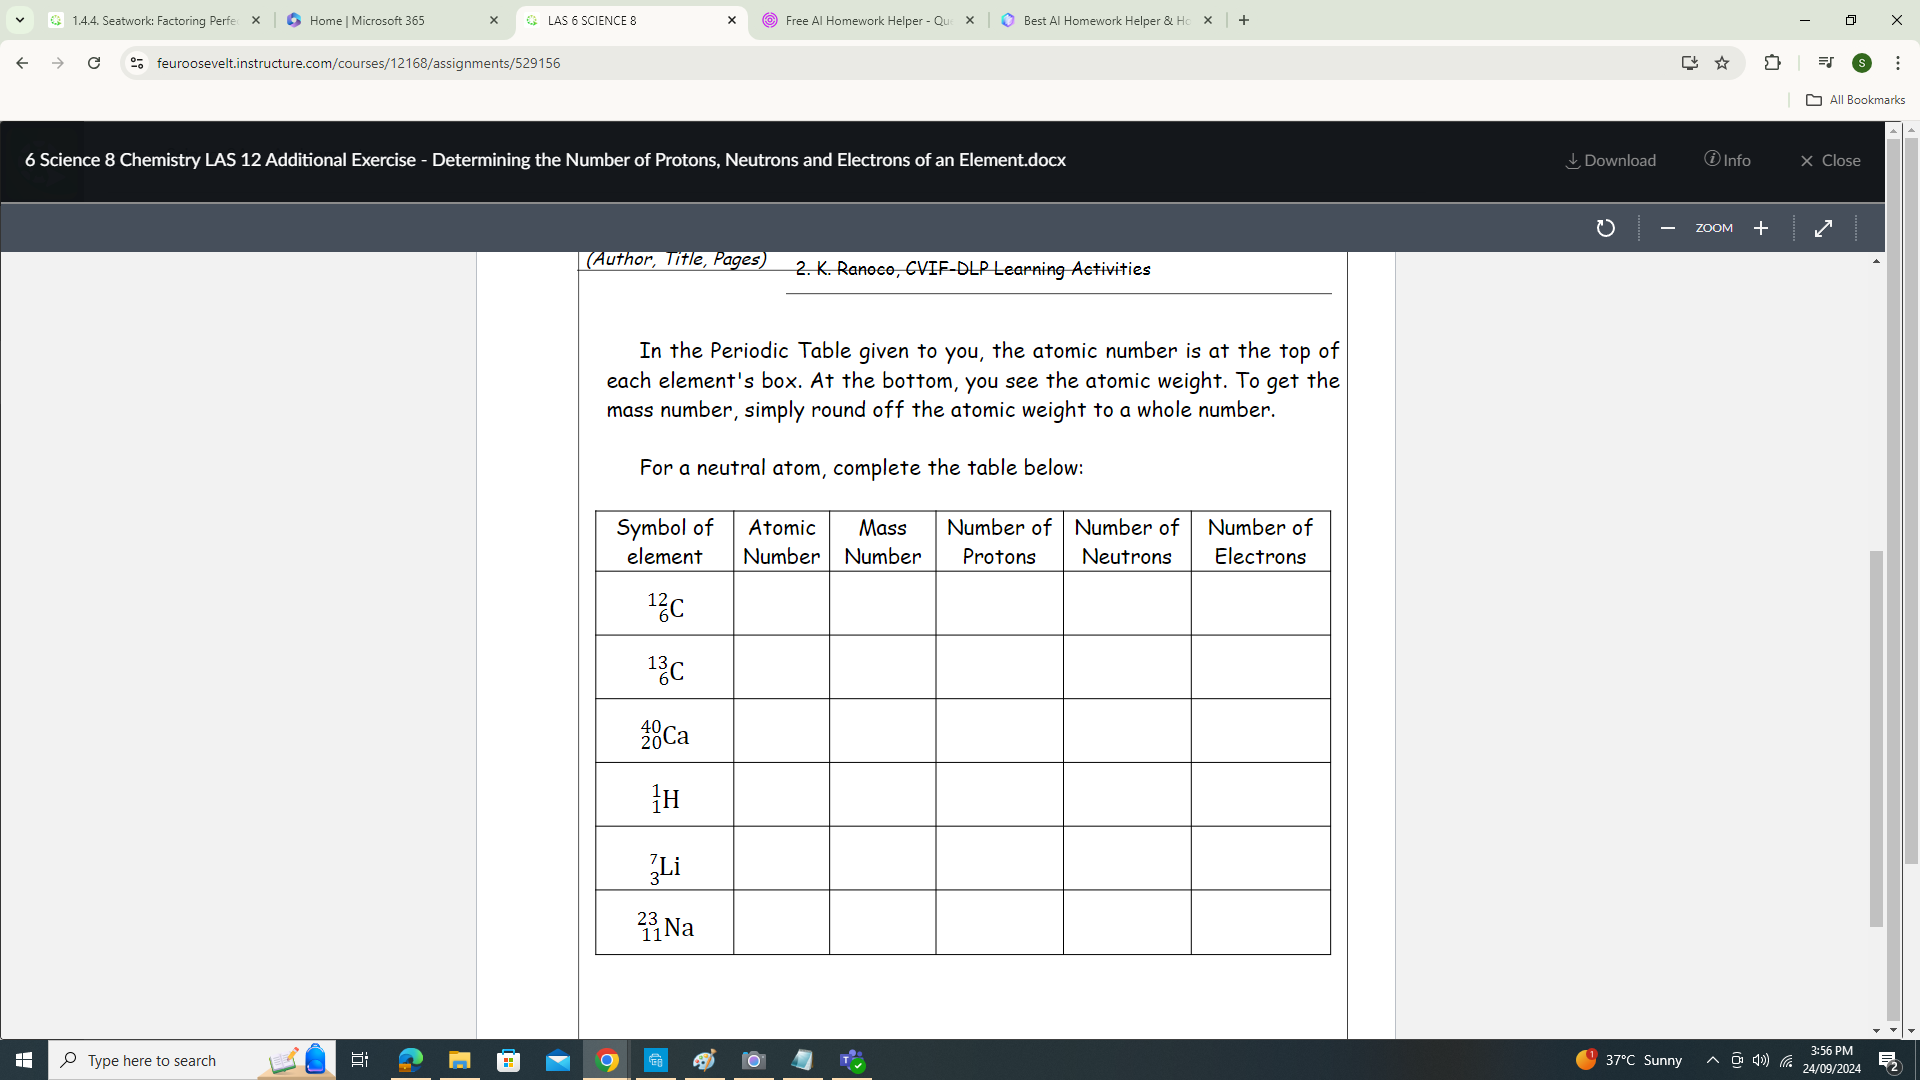This screenshot has width=1920, height=1080.
Task: Bookmark this page with star icon
Action: 1722,63
